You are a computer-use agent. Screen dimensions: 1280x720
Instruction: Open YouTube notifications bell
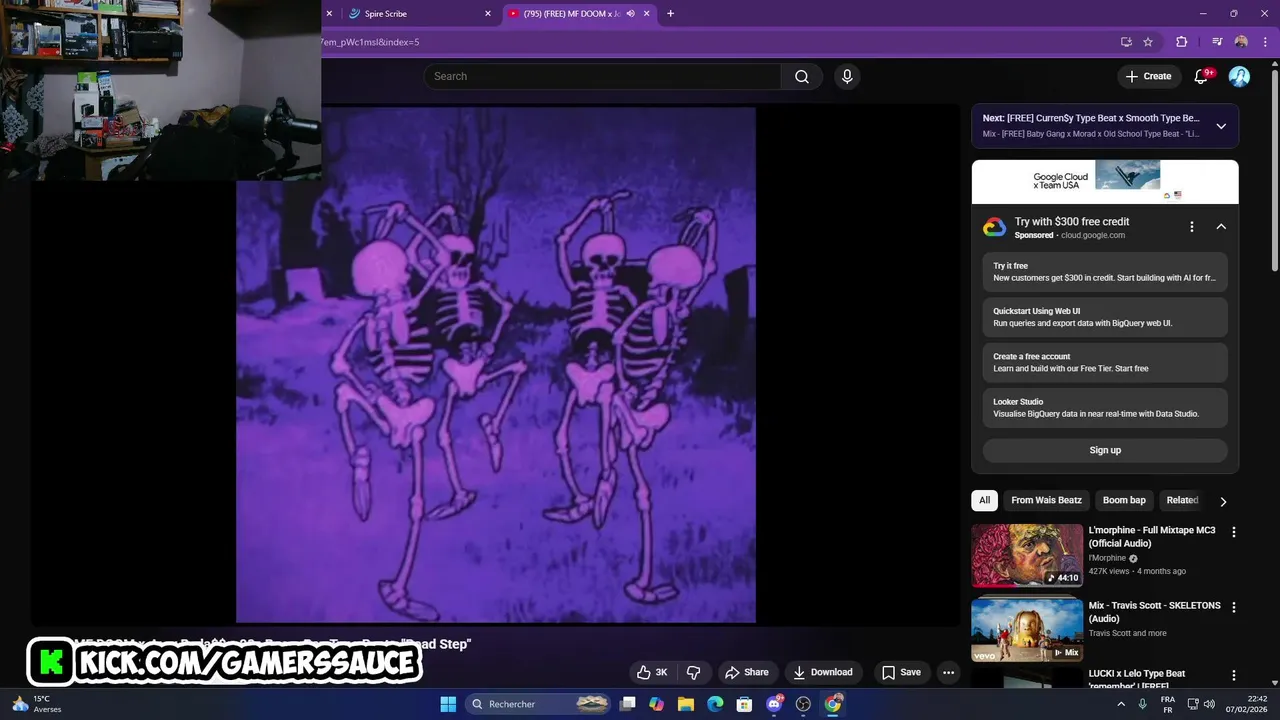pyautogui.click(x=1202, y=76)
